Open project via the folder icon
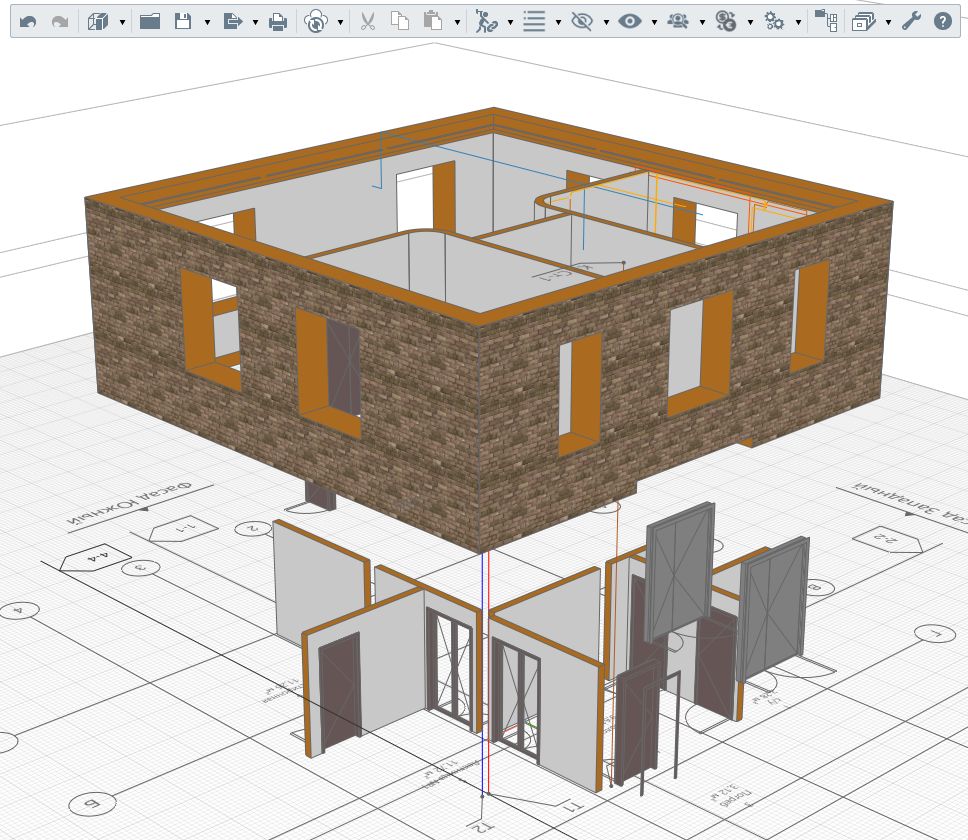 tap(150, 22)
